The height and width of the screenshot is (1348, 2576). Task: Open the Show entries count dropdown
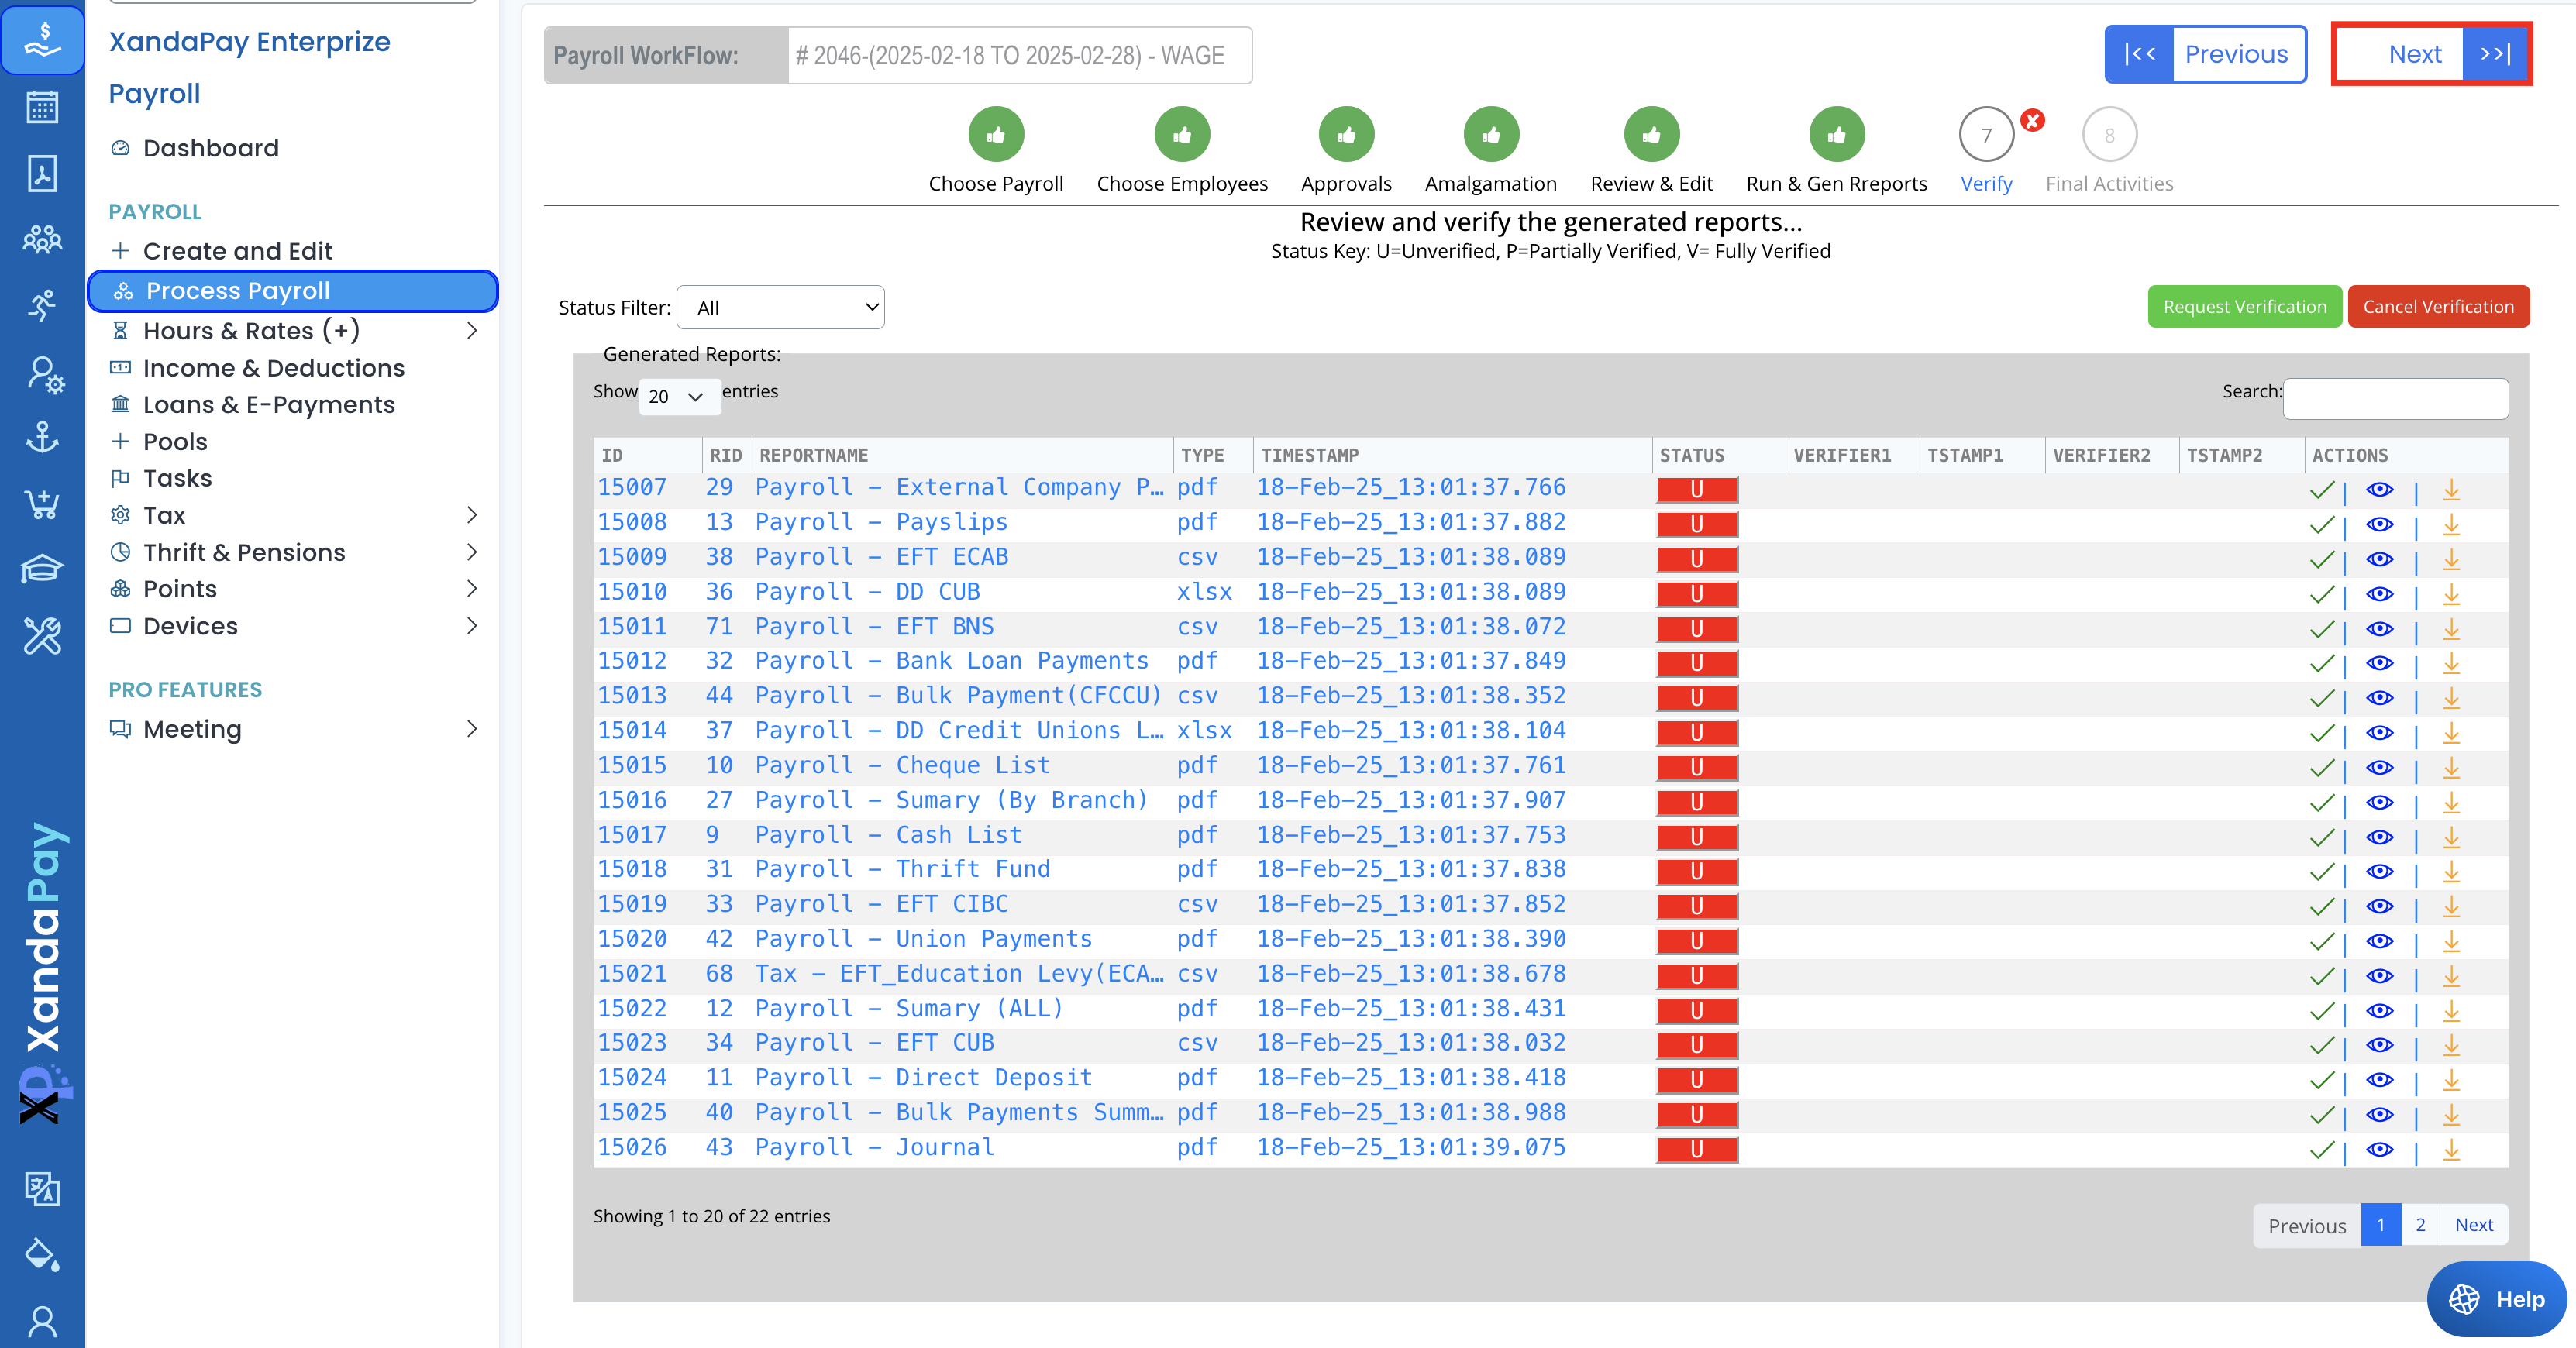[x=678, y=397]
